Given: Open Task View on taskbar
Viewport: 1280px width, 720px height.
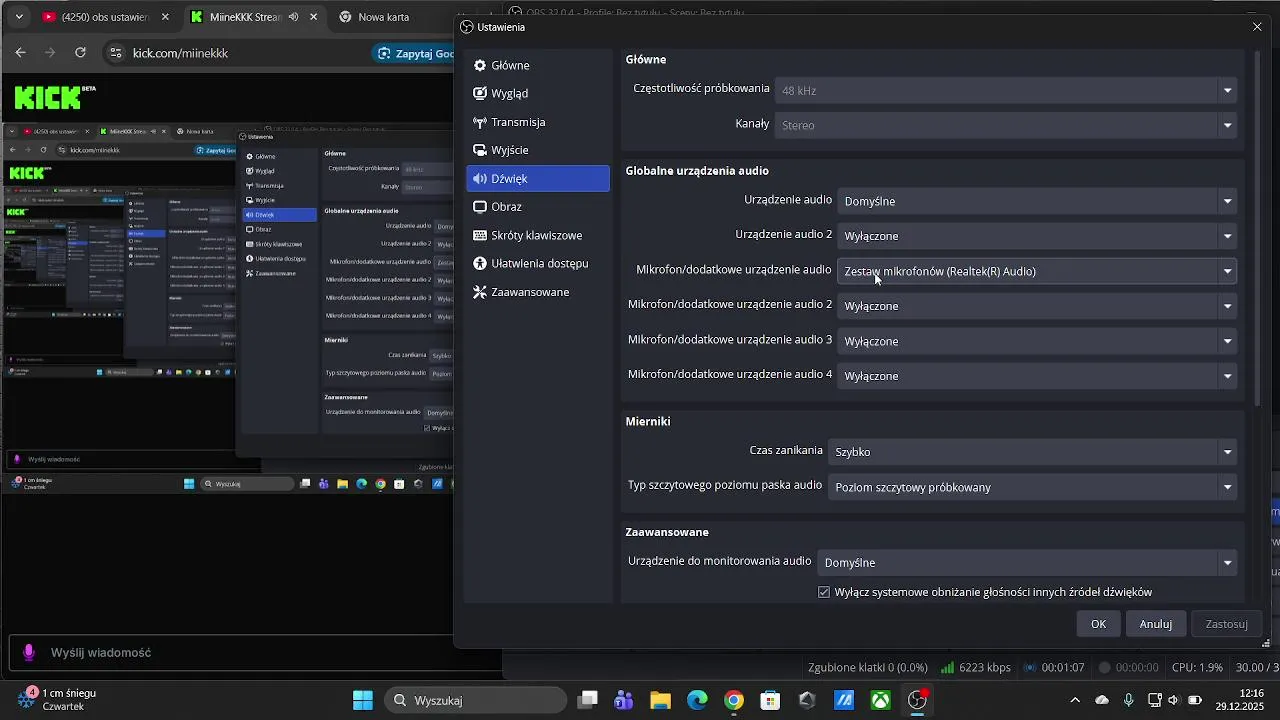Looking at the screenshot, I should [x=588, y=700].
